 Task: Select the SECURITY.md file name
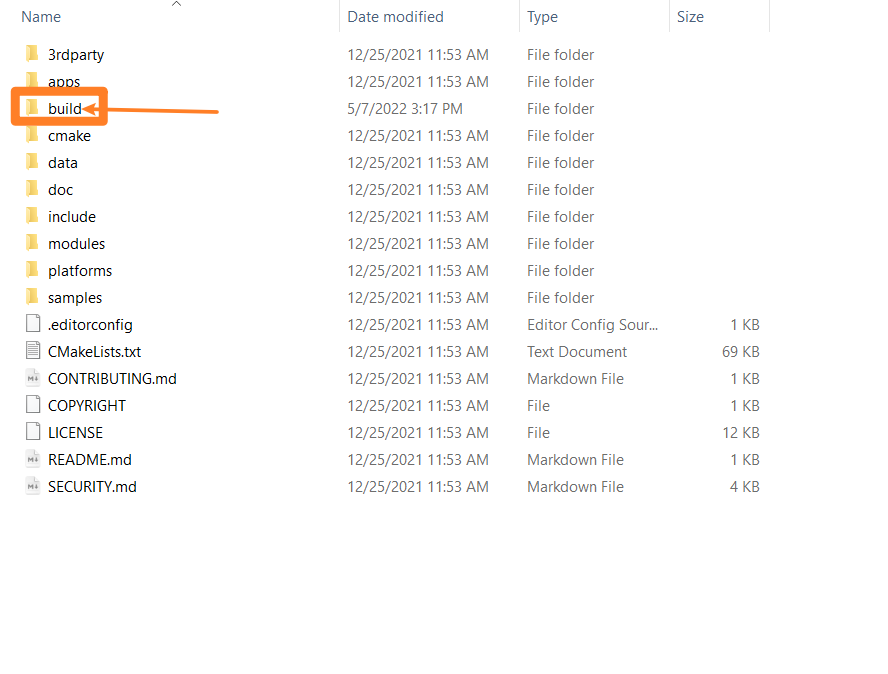pyautogui.click(x=92, y=487)
